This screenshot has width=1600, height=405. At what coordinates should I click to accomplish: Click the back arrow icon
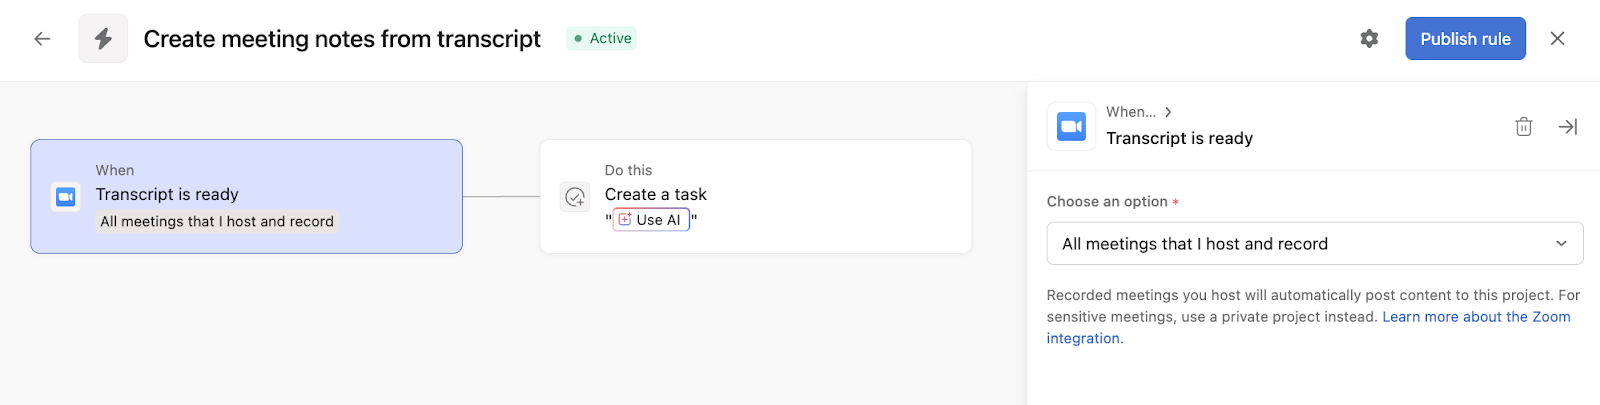click(42, 39)
